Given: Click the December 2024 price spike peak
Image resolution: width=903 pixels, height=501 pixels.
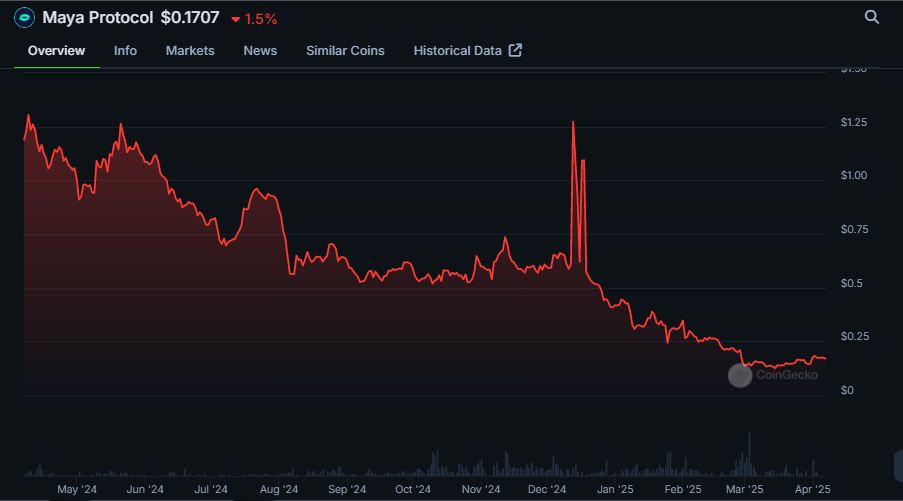Looking at the screenshot, I should coord(573,122).
